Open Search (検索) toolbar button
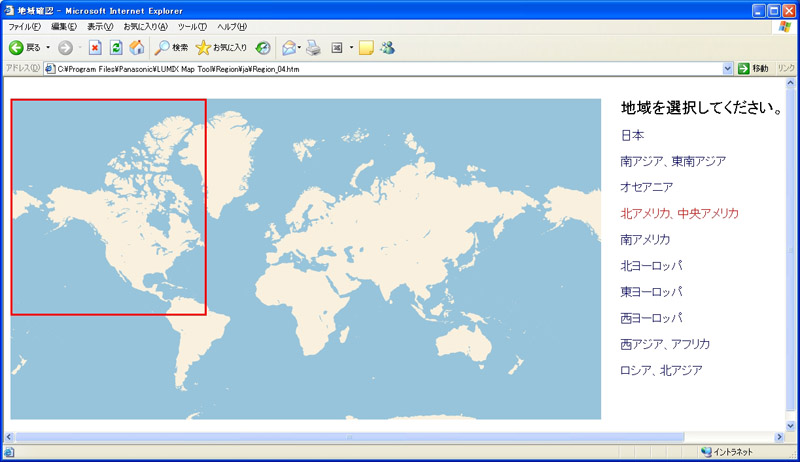Screen dimensions: 800x462 171,48
